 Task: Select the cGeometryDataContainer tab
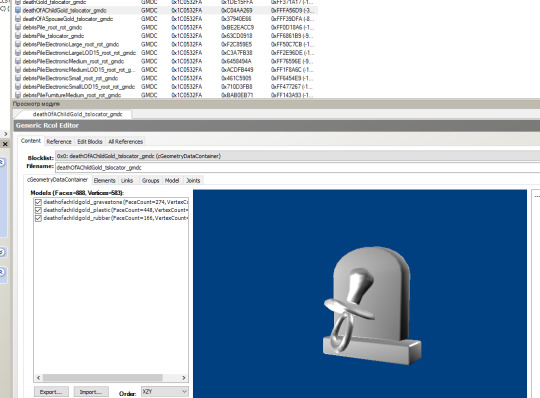[57, 180]
